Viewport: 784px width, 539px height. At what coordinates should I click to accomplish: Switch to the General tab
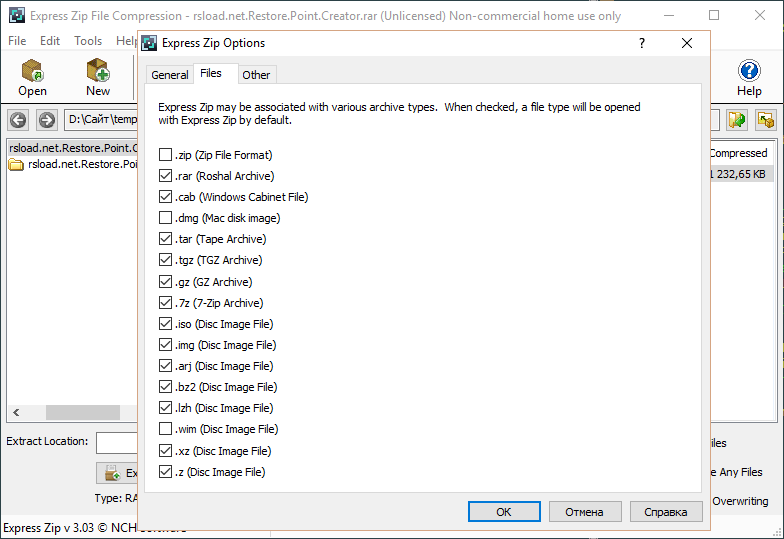tap(170, 75)
